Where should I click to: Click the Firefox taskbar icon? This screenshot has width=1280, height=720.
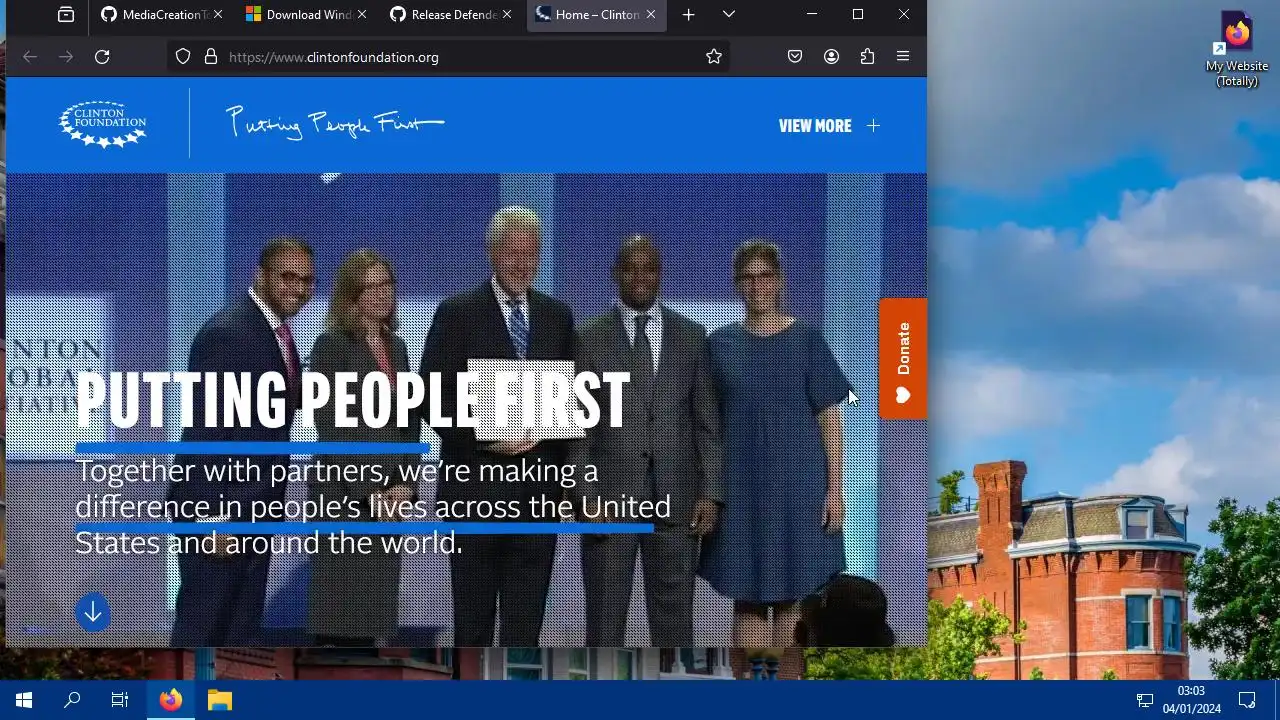click(x=171, y=700)
